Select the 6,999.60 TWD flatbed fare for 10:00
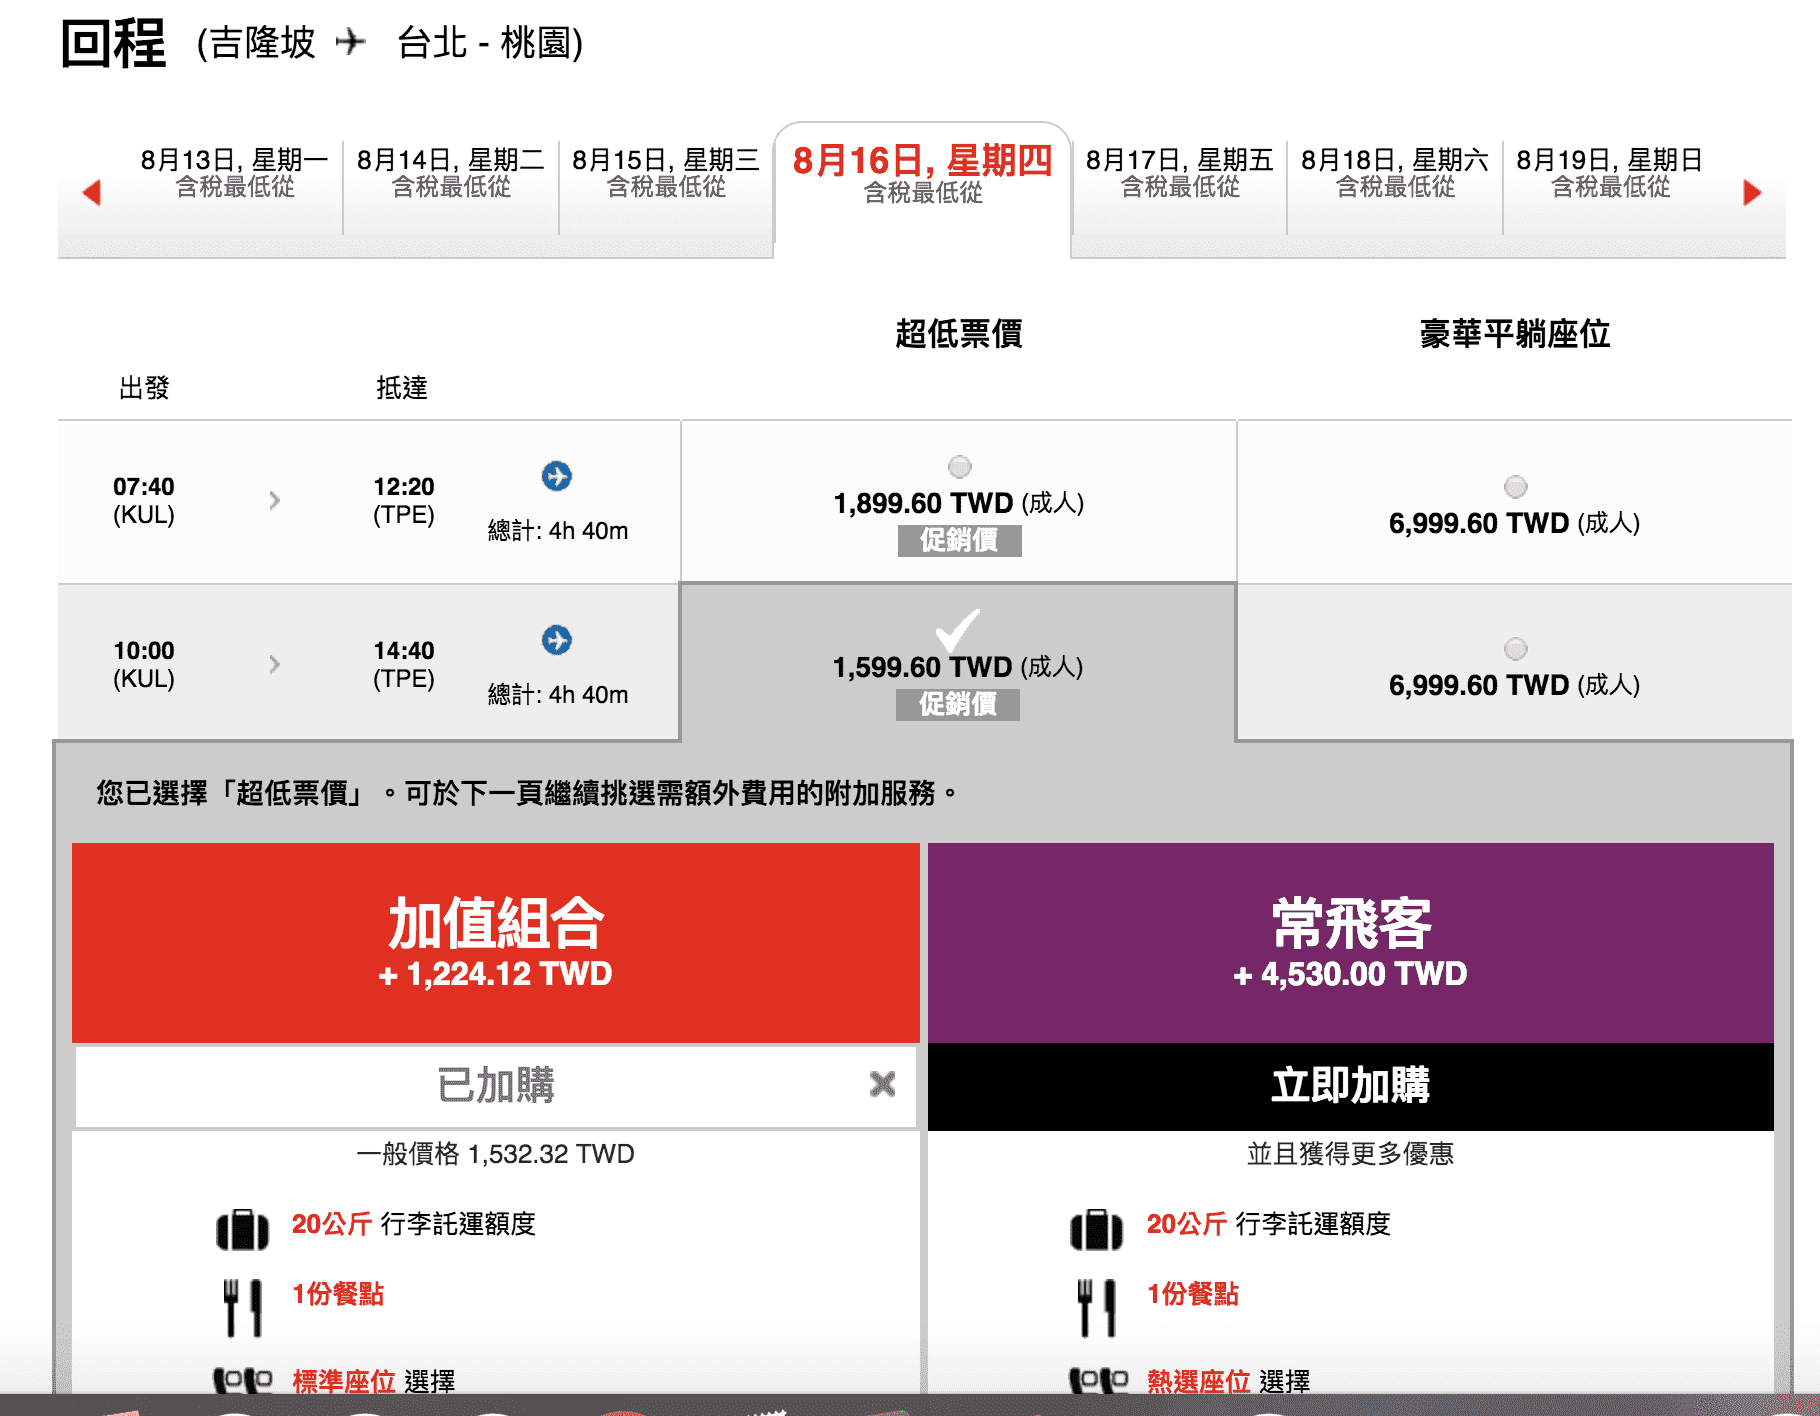This screenshot has height=1416, width=1820. tap(1516, 649)
